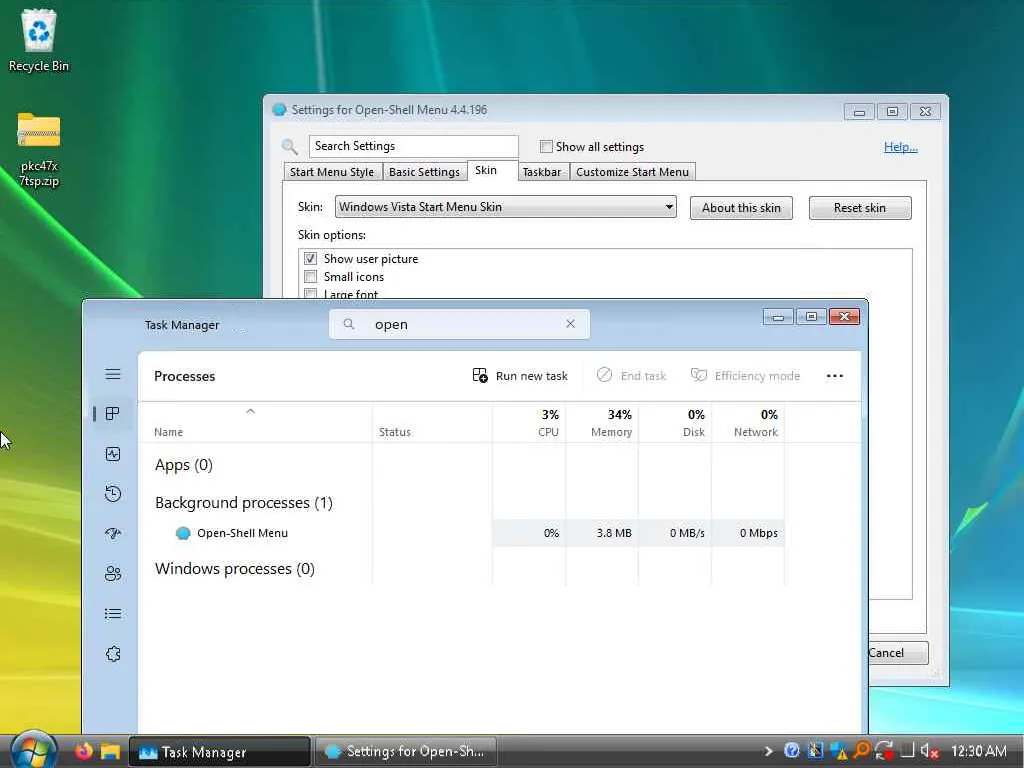The image size is (1024, 768).
Task: Open the three-dot more options menu
Action: pyautogui.click(x=835, y=376)
